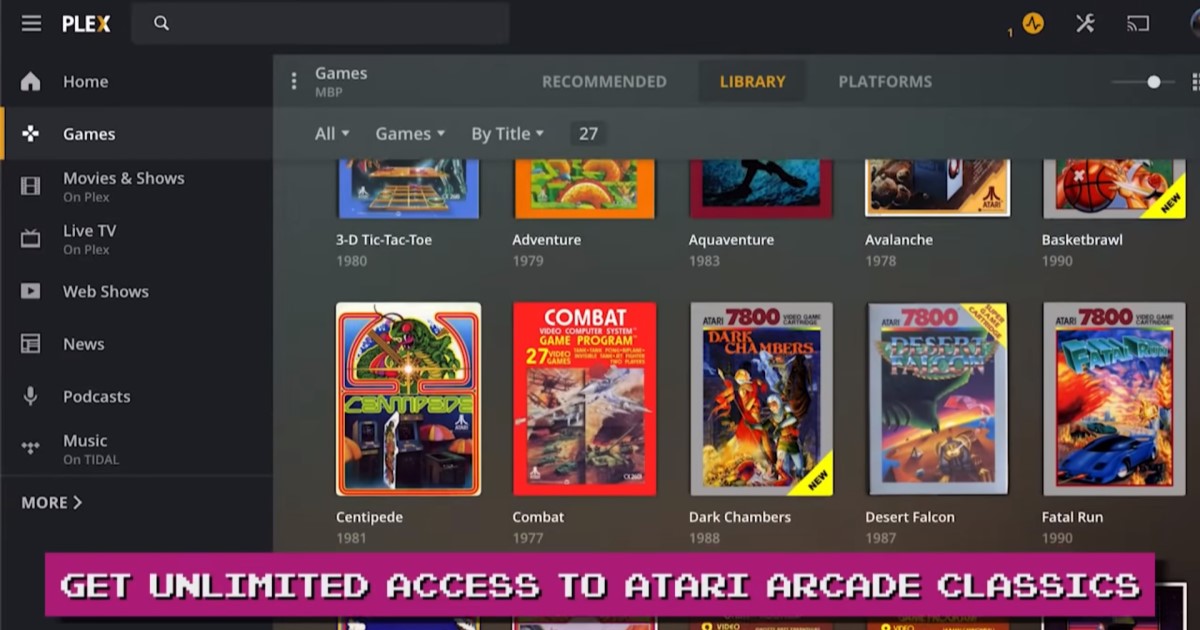Click the Music TIDAL icon
Screen dimensions: 1200x630
pyautogui.click(x=31, y=449)
